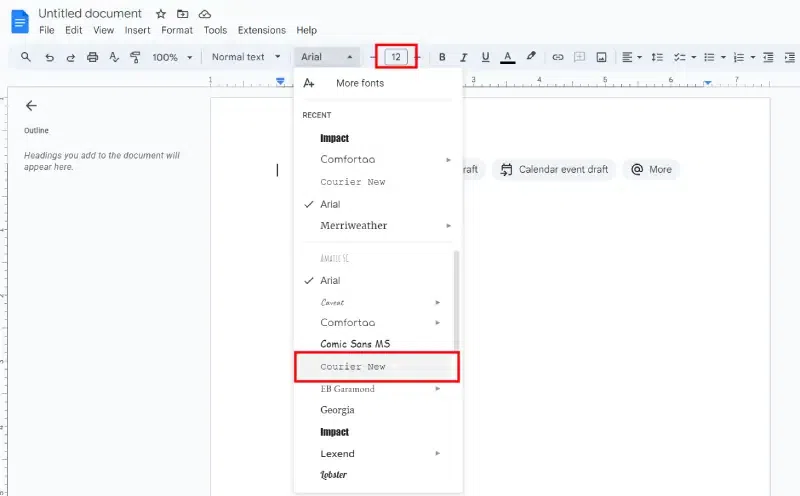Toggle bold formatting
Screen dimensions: 800x496
click(442, 57)
